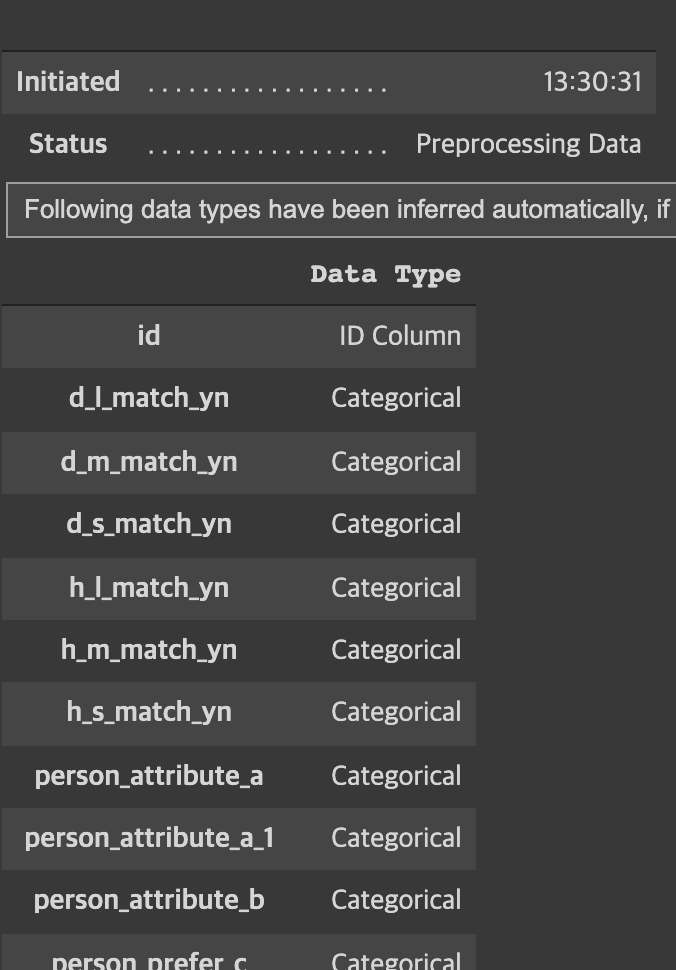Screen dimensions: 676x970
Task: Select the h_s_match_yn row
Action: pyautogui.click(x=239, y=713)
